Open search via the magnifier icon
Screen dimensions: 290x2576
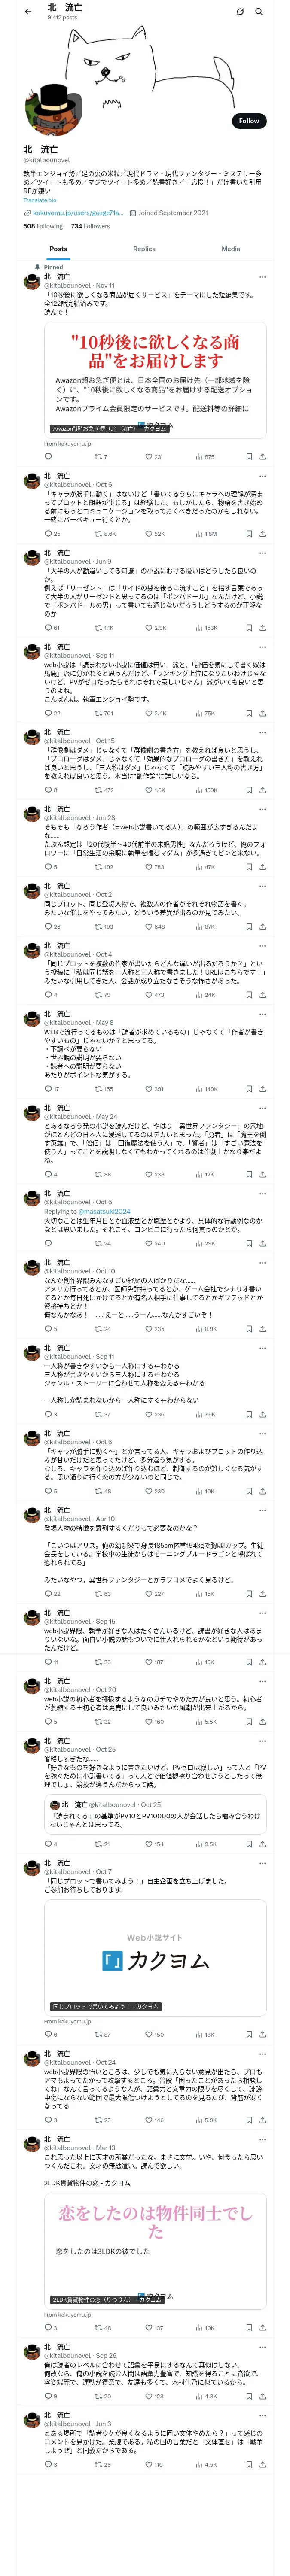[259, 11]
